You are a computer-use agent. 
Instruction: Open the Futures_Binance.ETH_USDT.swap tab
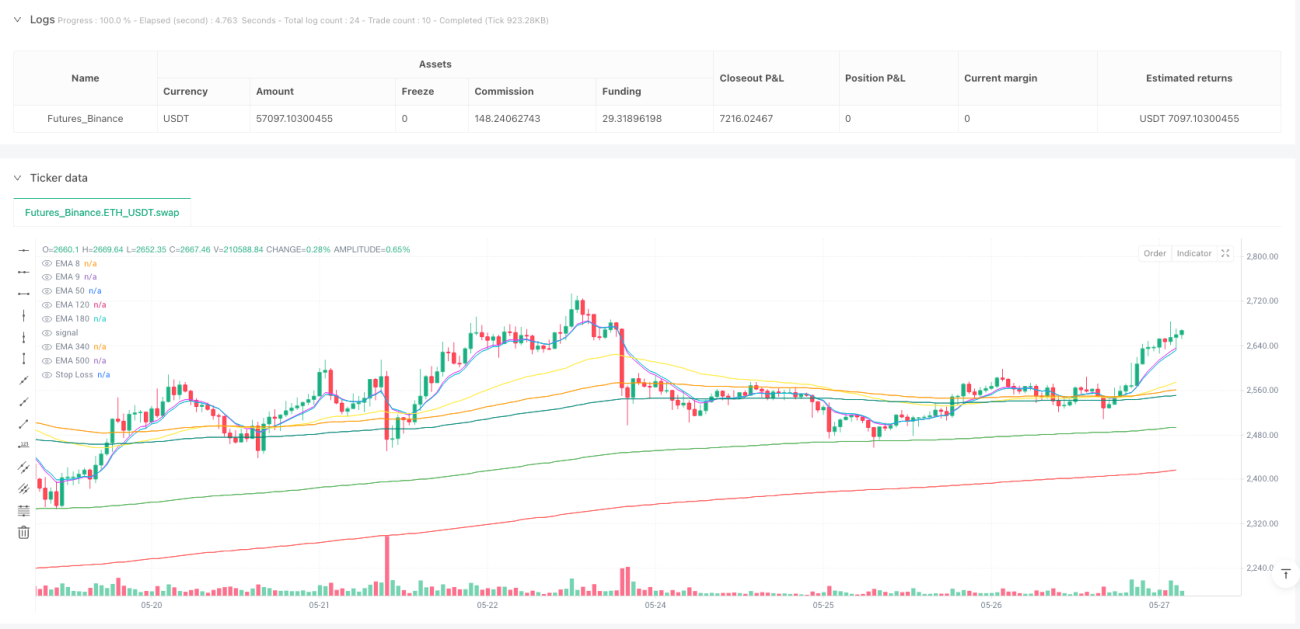102,212
